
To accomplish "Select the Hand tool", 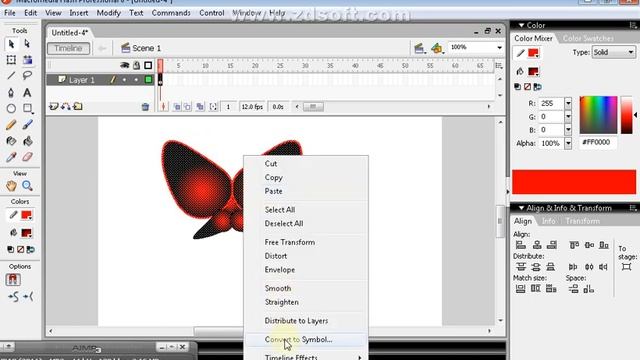I will [x=11, y=186].
